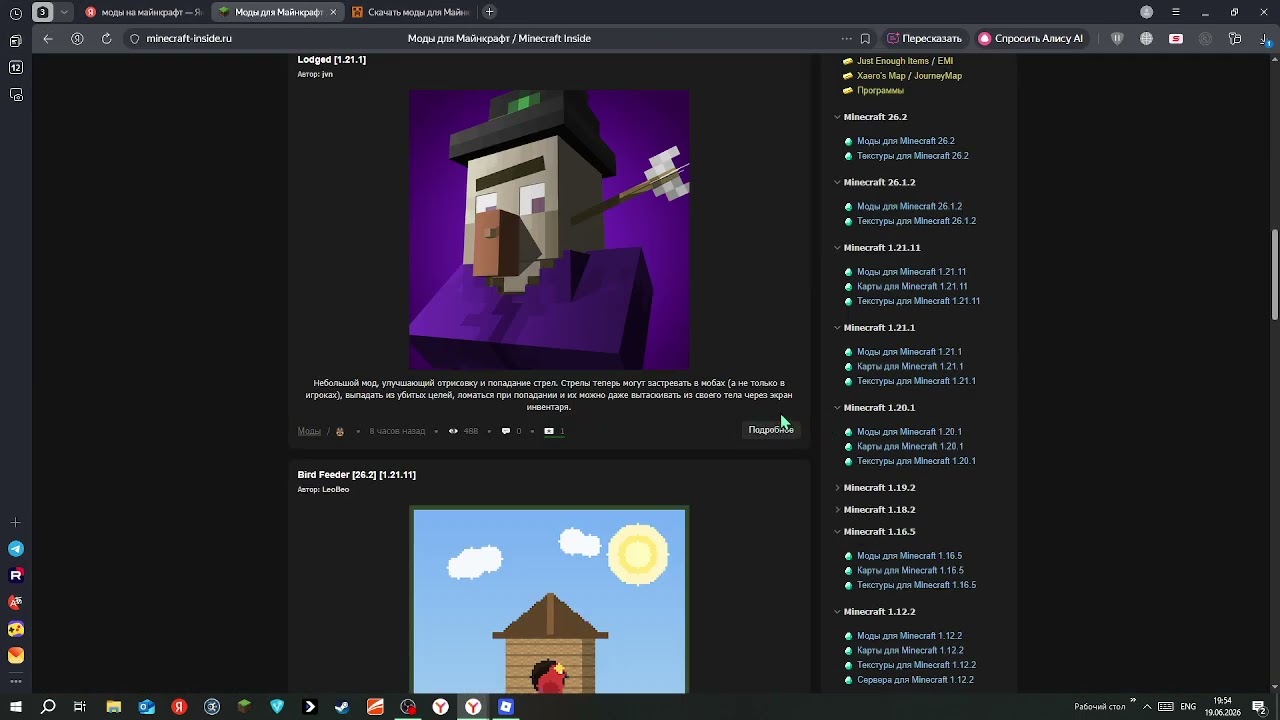Open Outlook from the taskbar
This screenshot has height=720, width=1280.
pos(147,707)
